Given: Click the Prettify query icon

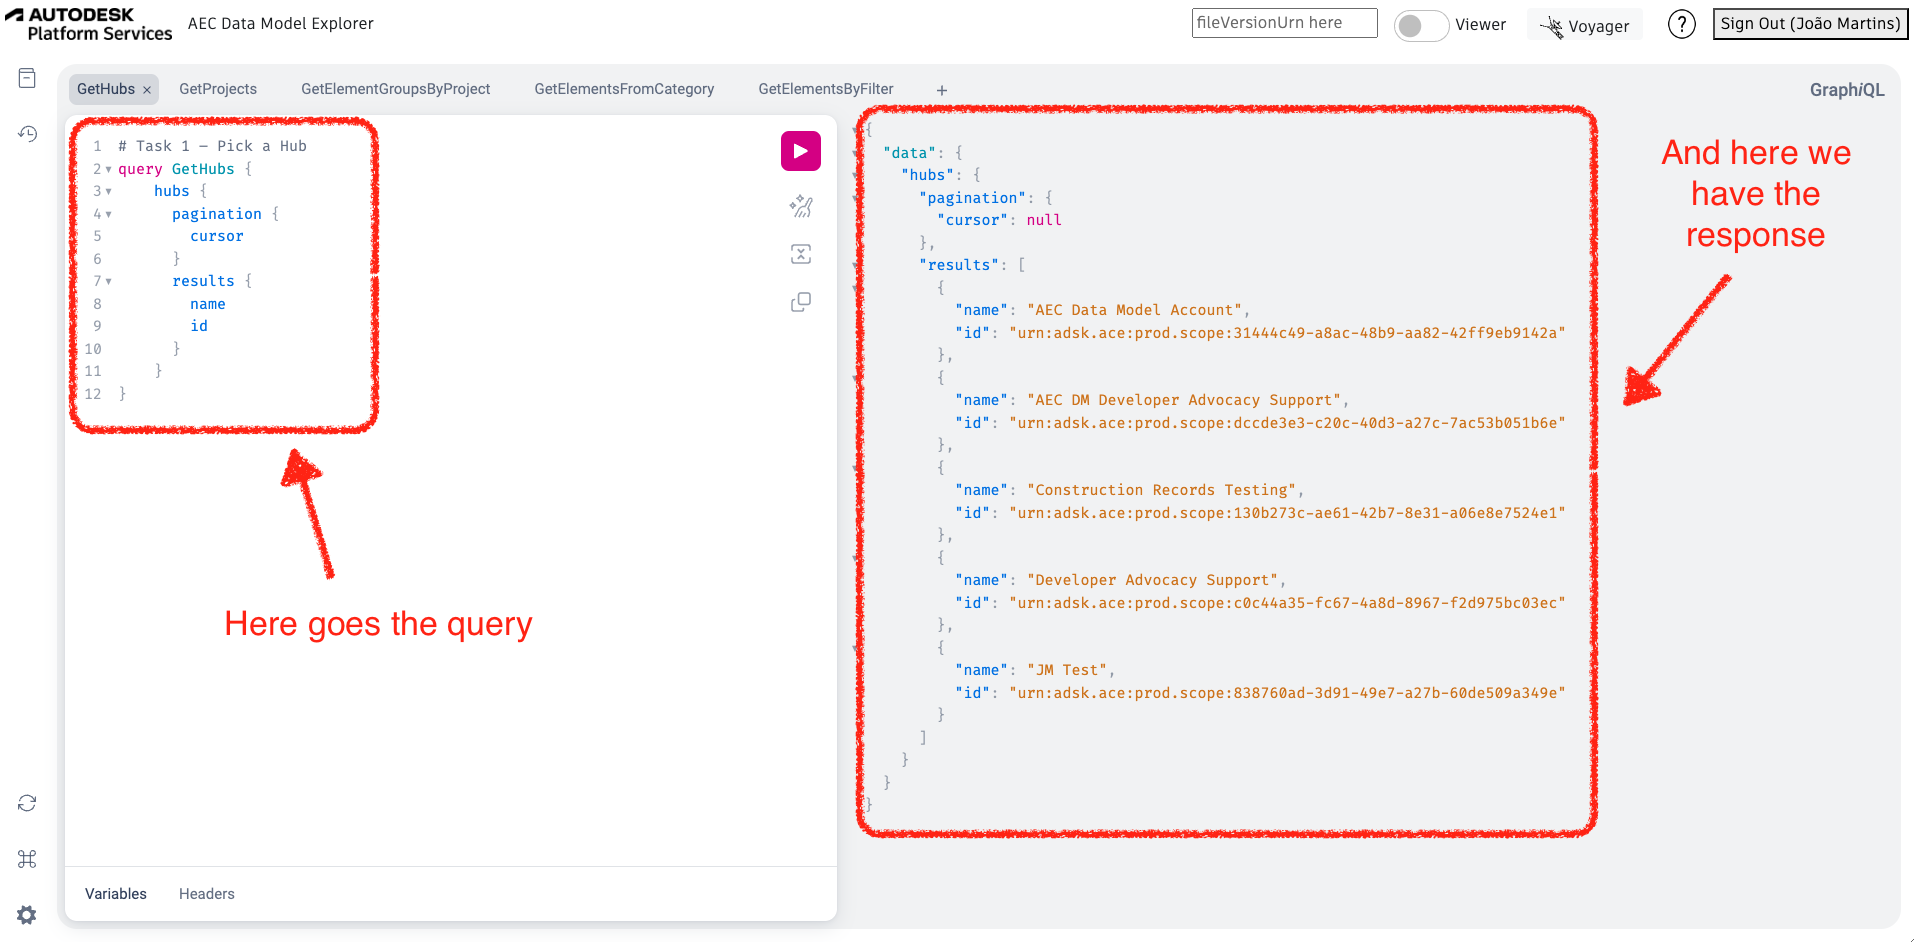Looking at the screenshot, I should tap(801, 207).
